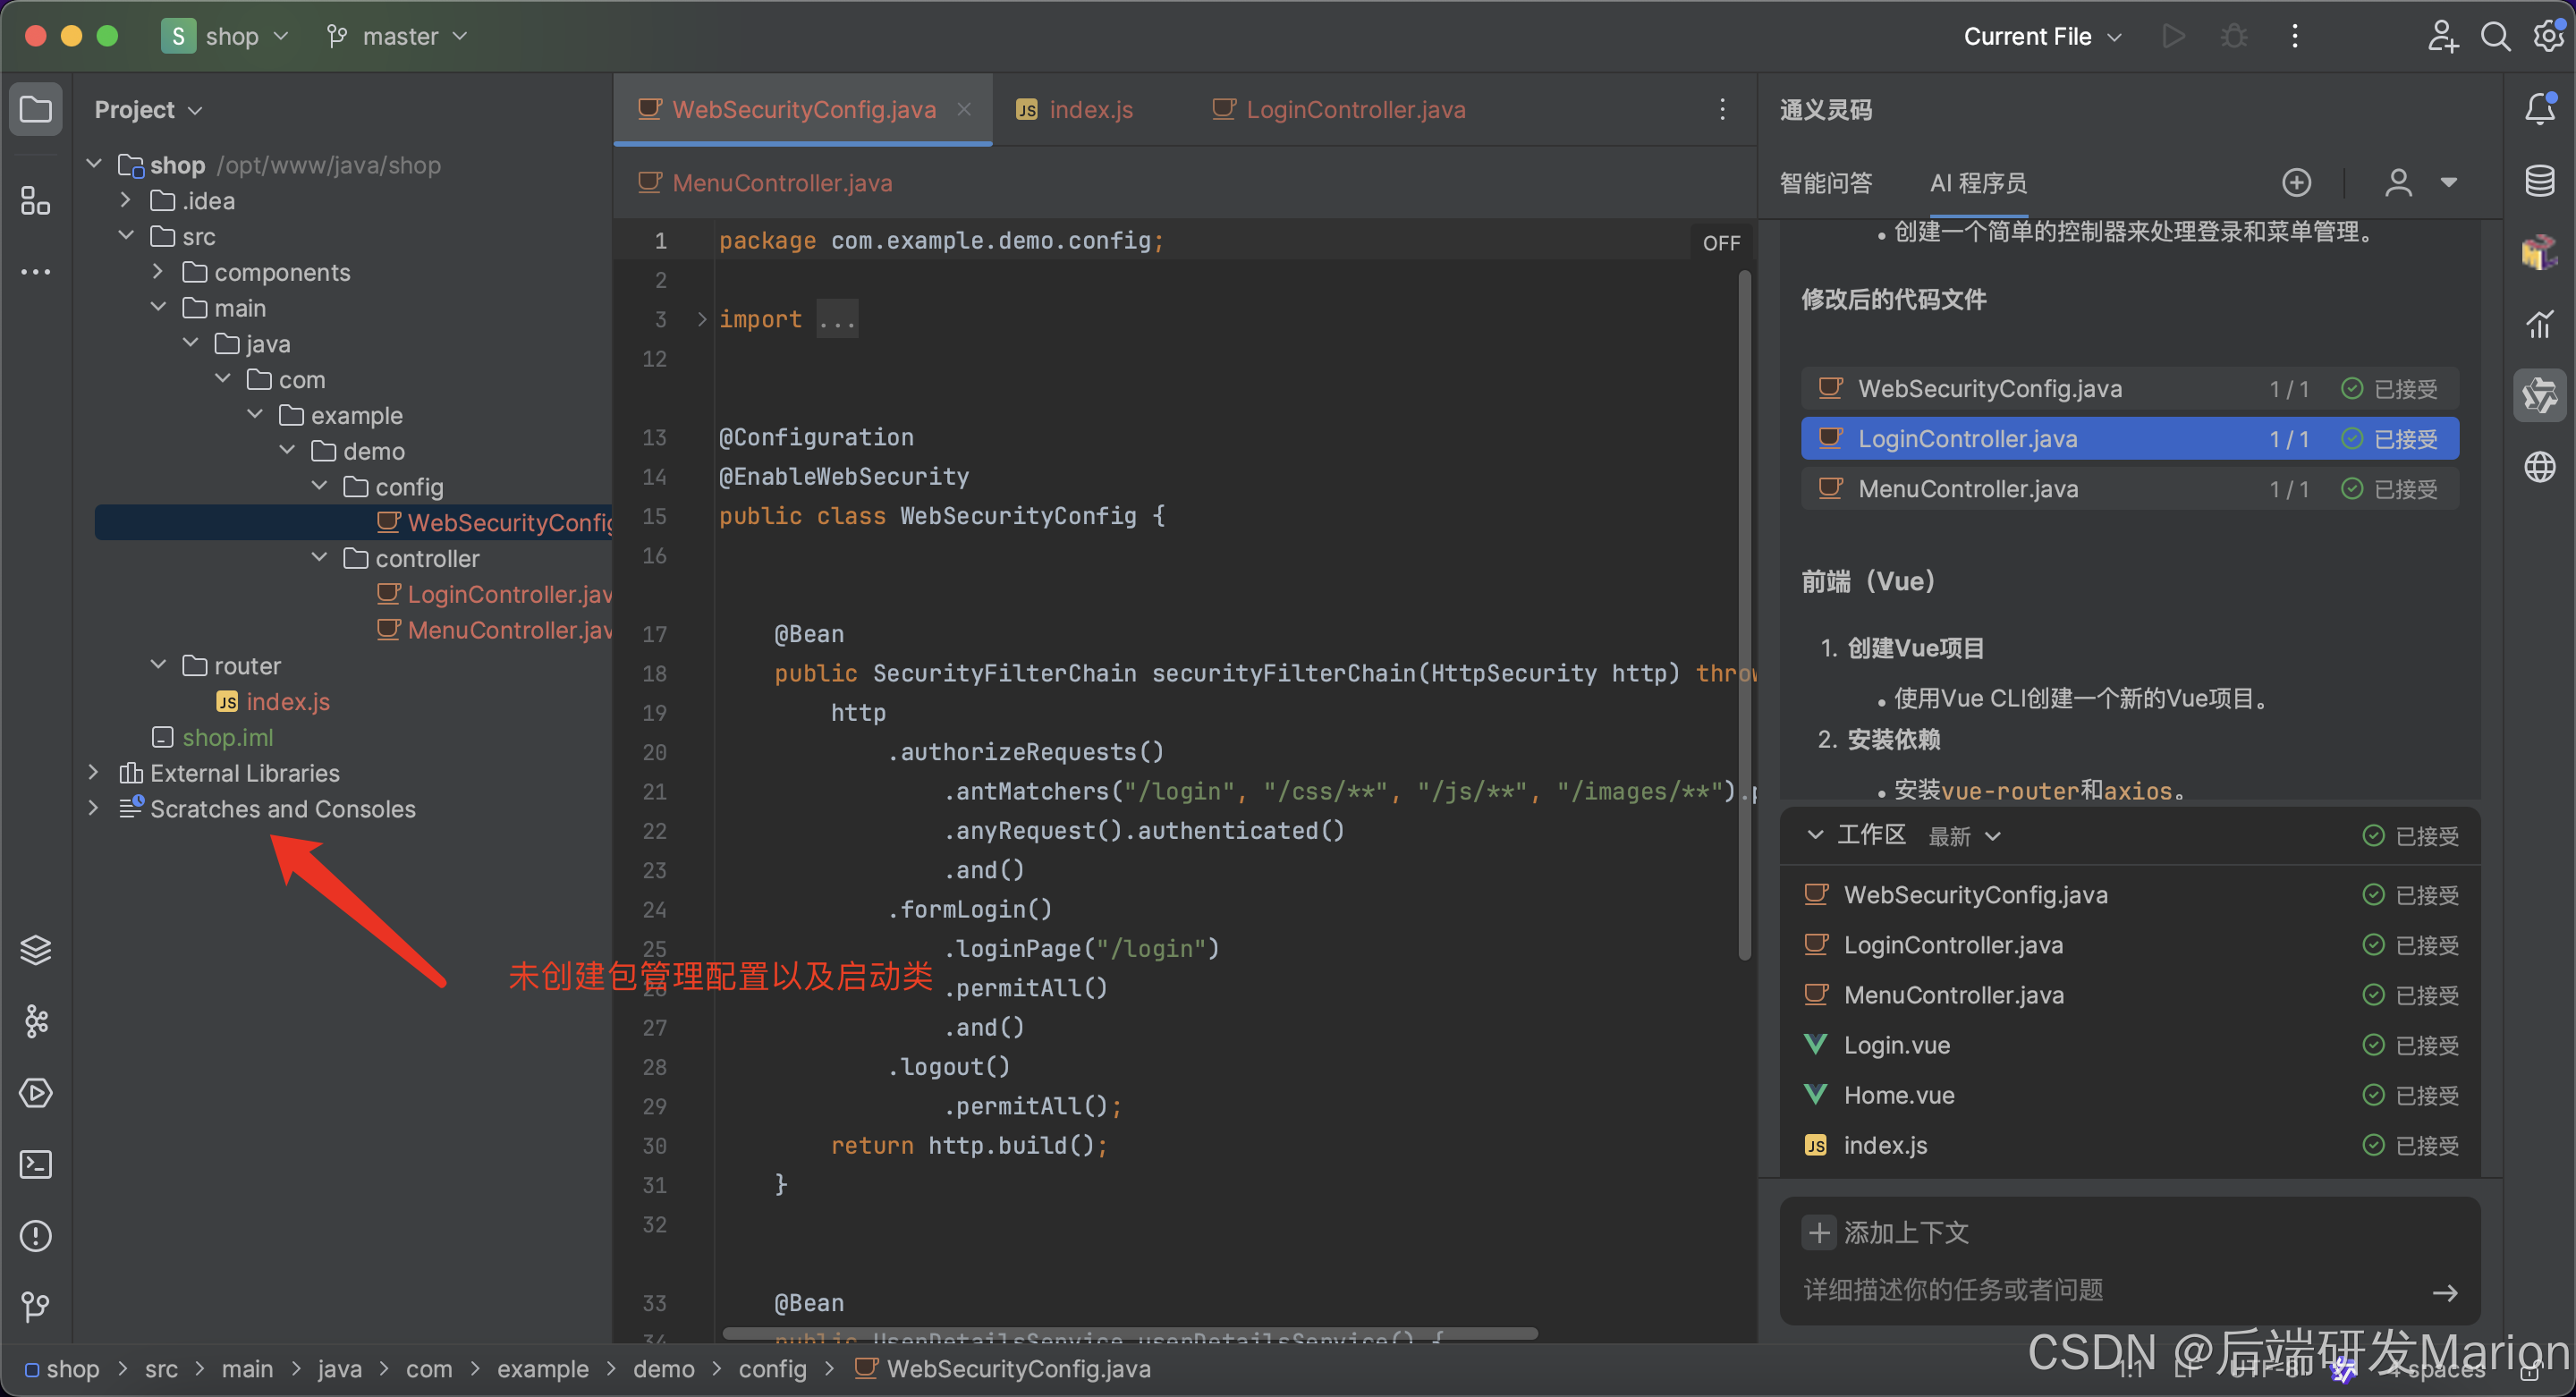
Task: Expand the folded import block
Action: point(702,319)
